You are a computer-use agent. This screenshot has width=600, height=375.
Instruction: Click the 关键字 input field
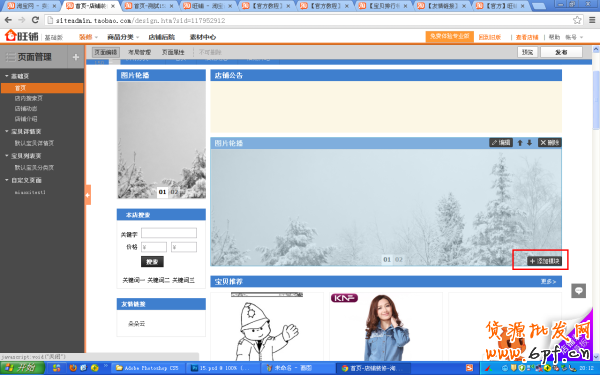coord(169,233)
